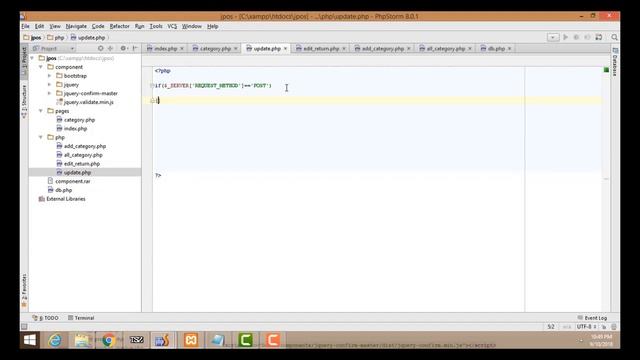Open Project panel settings gear

[x=123, y=48]
